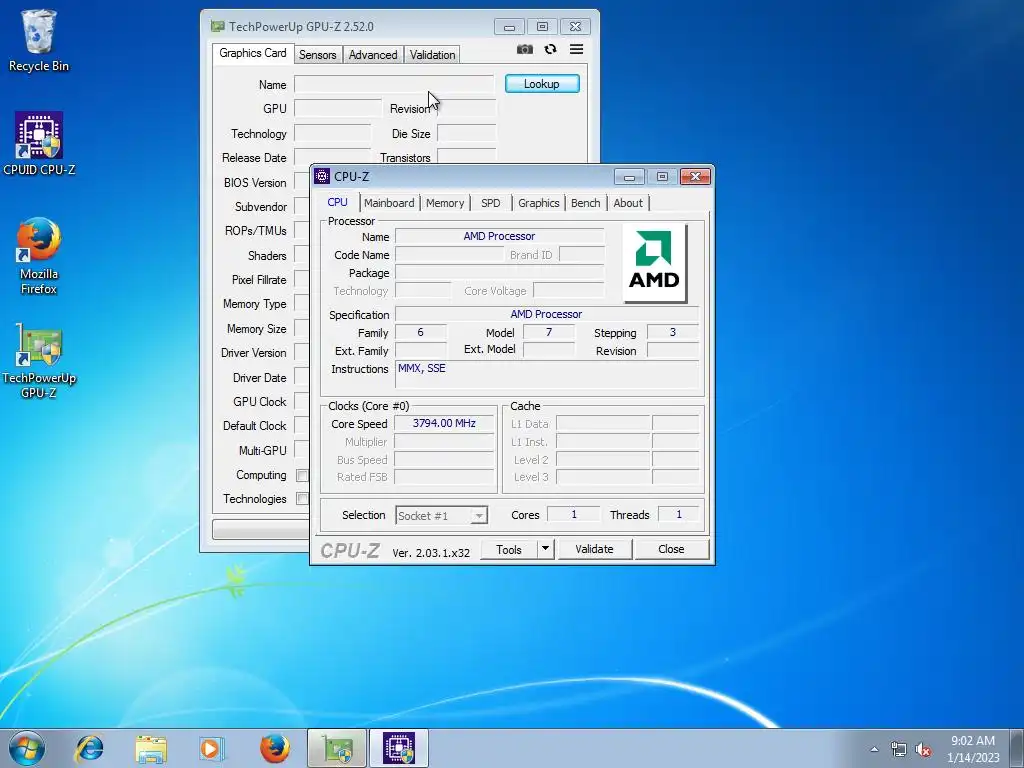Open the Tools dropdown arrow in CPU-Z
The width and height of the screenshot is (1024, 768).
545,549
